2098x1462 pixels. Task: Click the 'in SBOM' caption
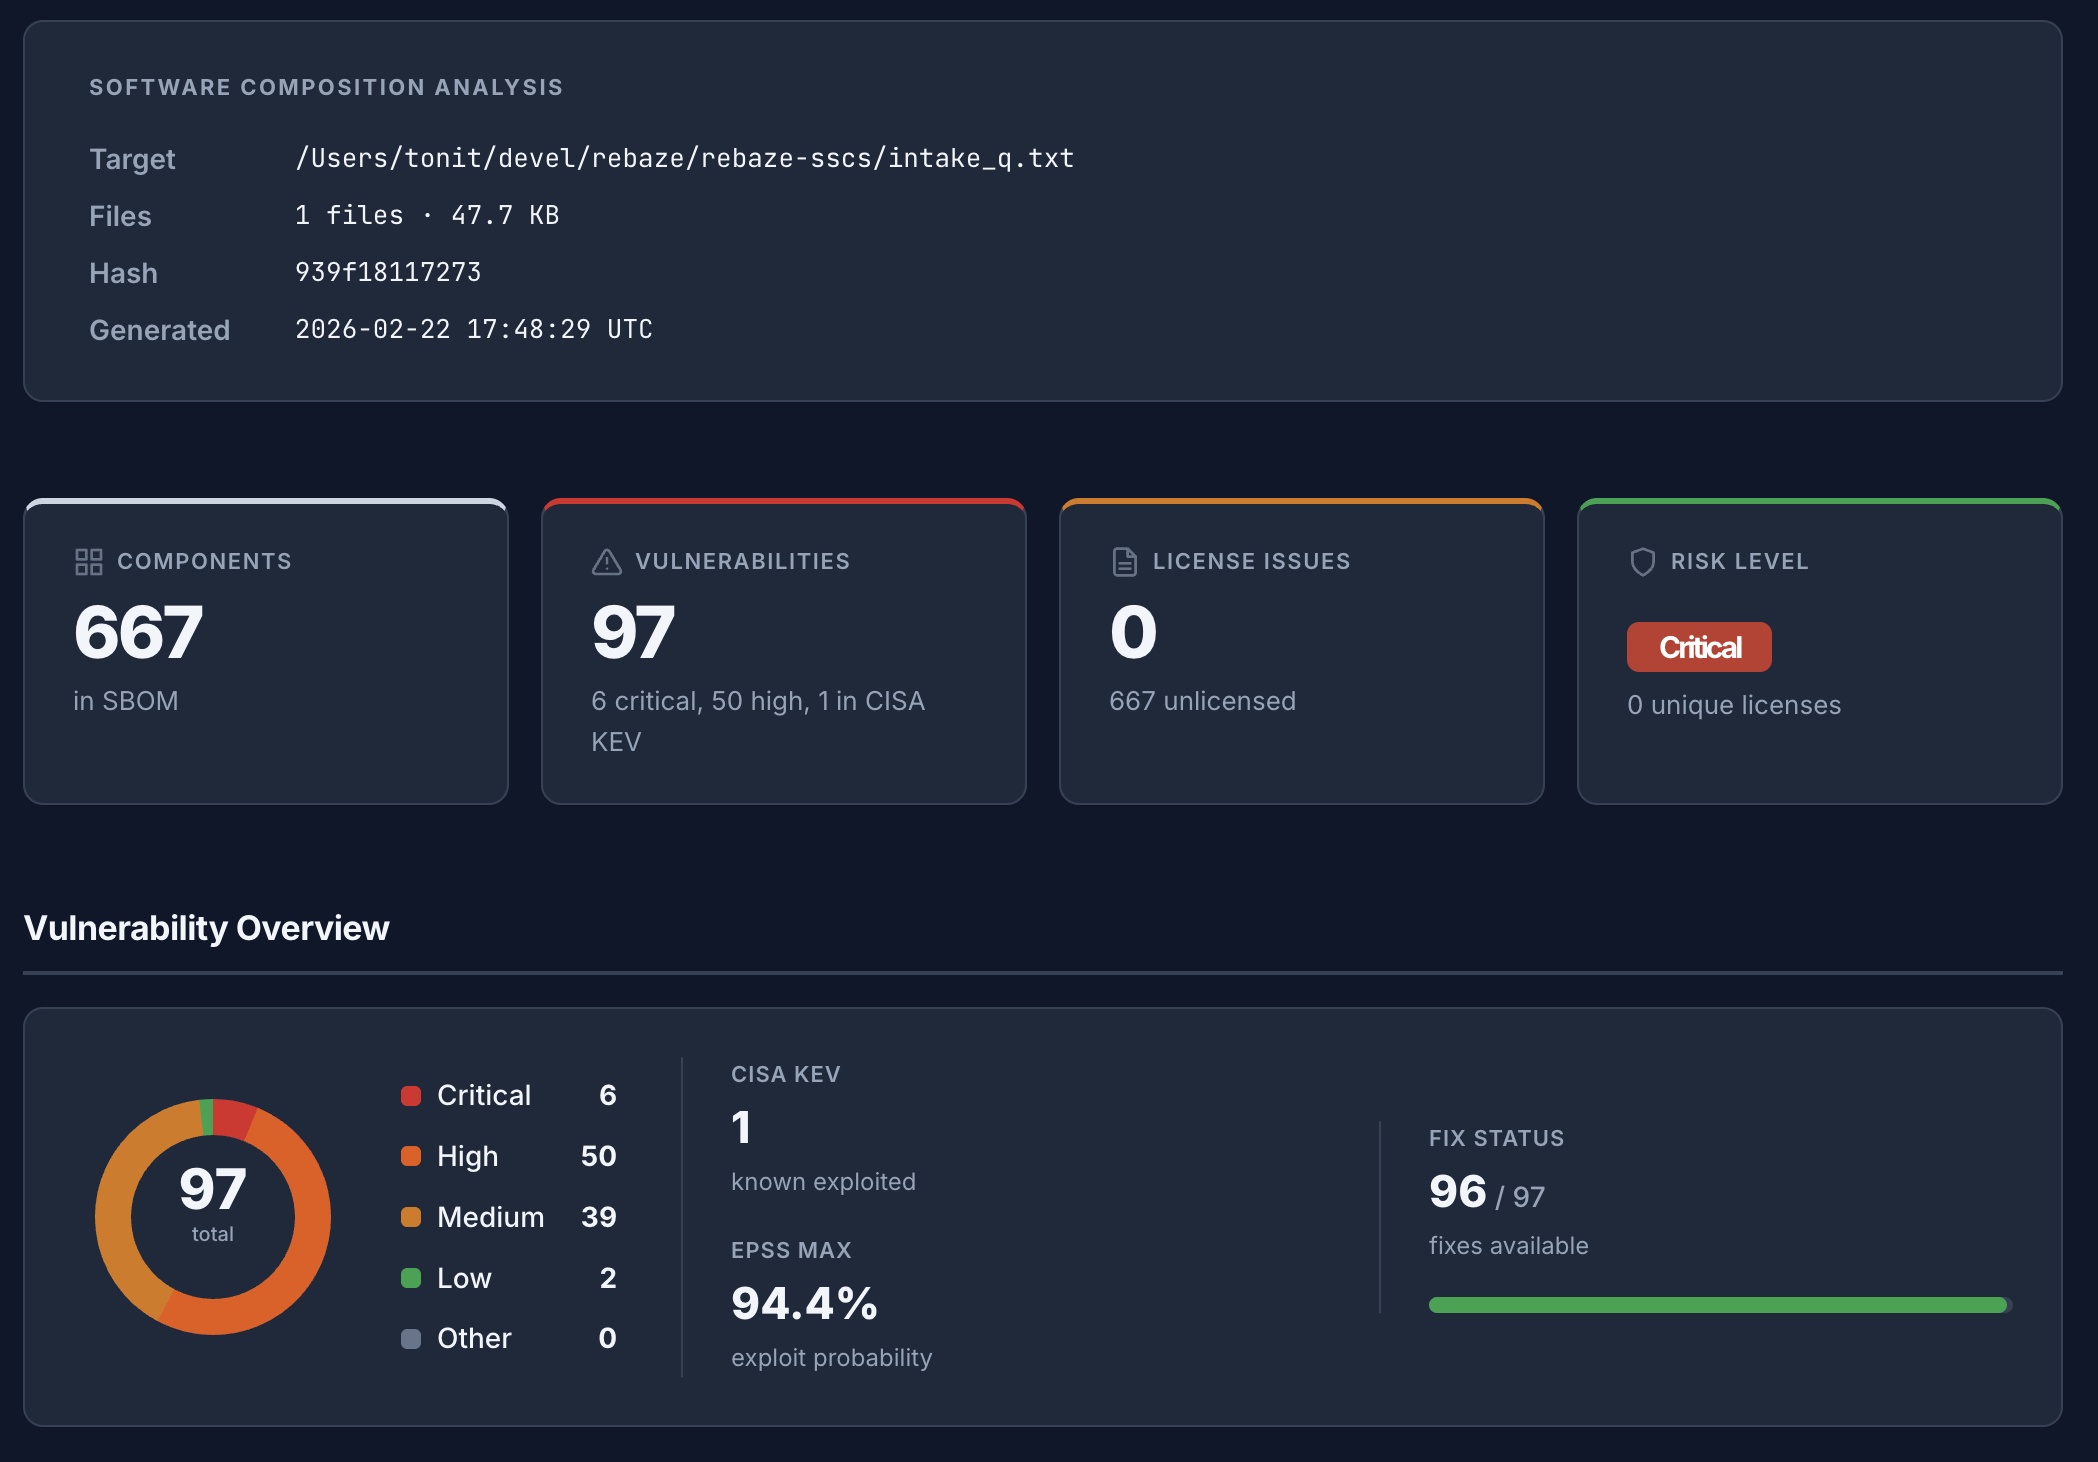pos(126,701)
